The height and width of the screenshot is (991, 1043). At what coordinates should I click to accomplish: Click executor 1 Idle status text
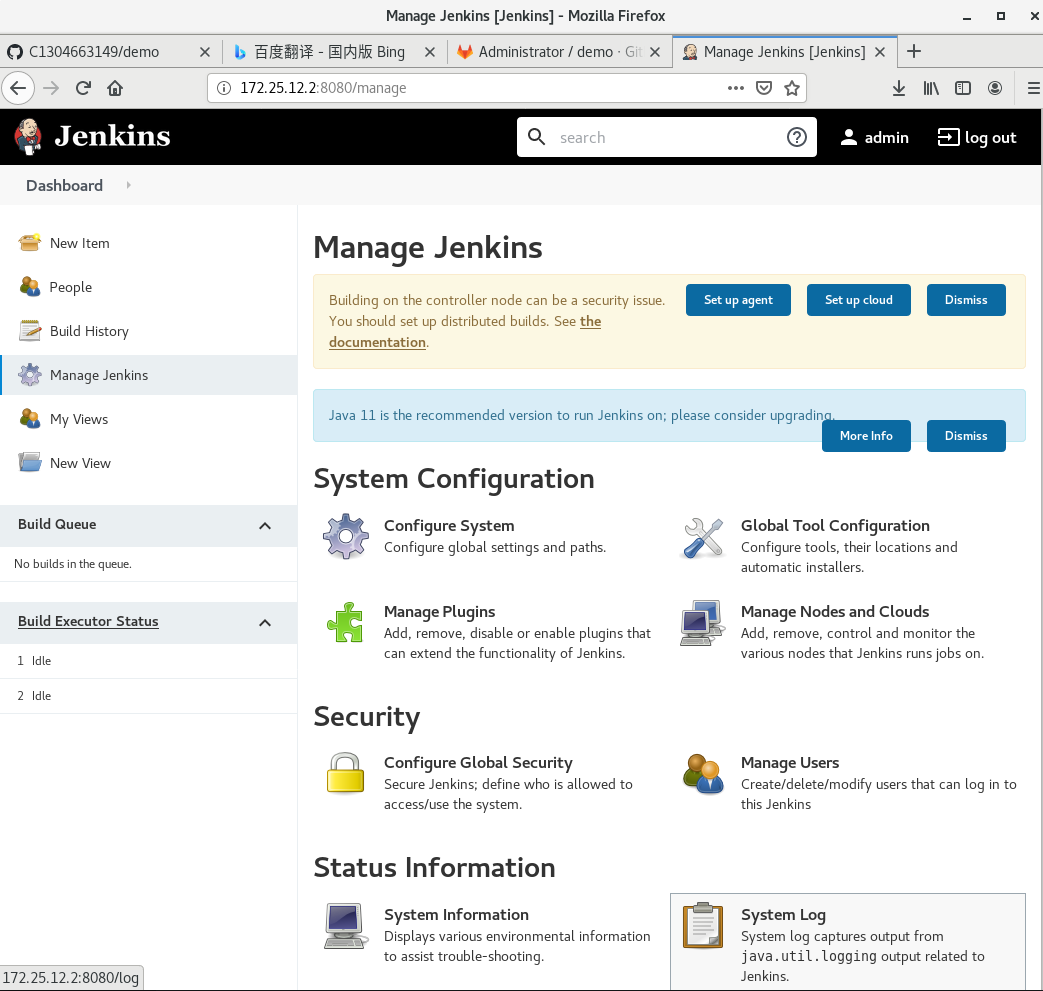(41, 660)
